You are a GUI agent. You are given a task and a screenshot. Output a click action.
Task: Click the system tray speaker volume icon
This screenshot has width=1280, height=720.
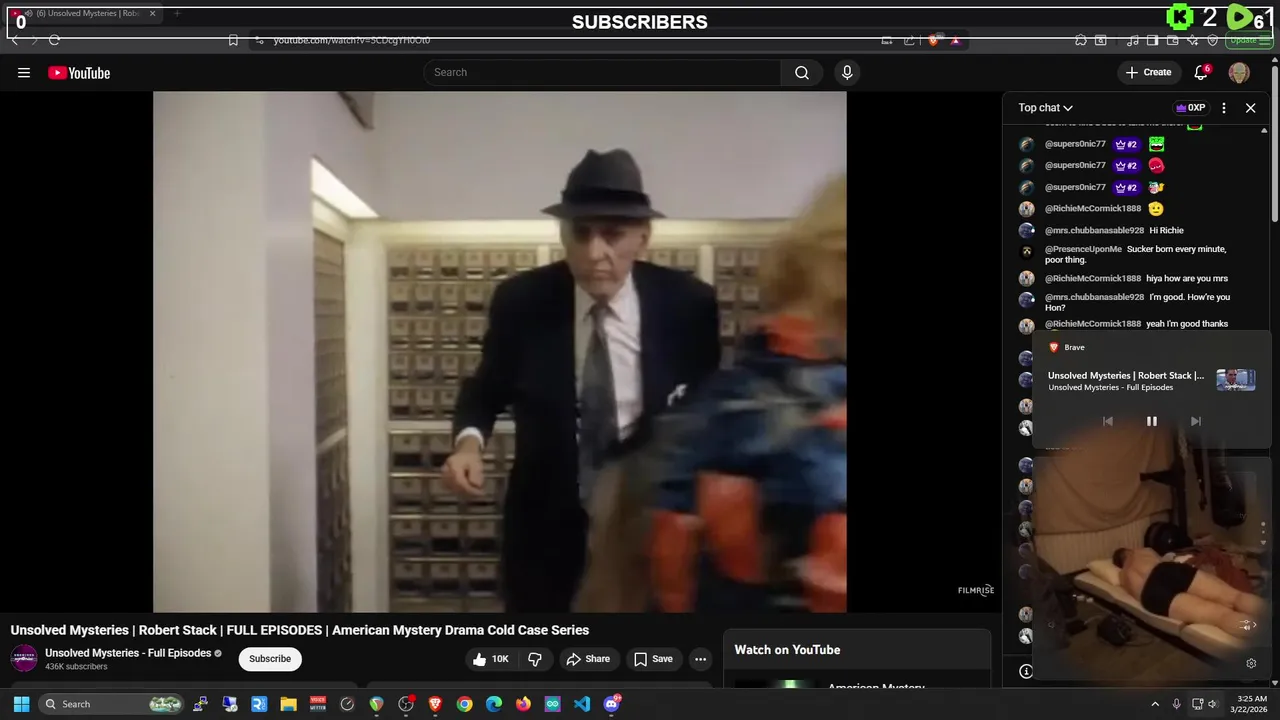click(x=1212, y=704)
